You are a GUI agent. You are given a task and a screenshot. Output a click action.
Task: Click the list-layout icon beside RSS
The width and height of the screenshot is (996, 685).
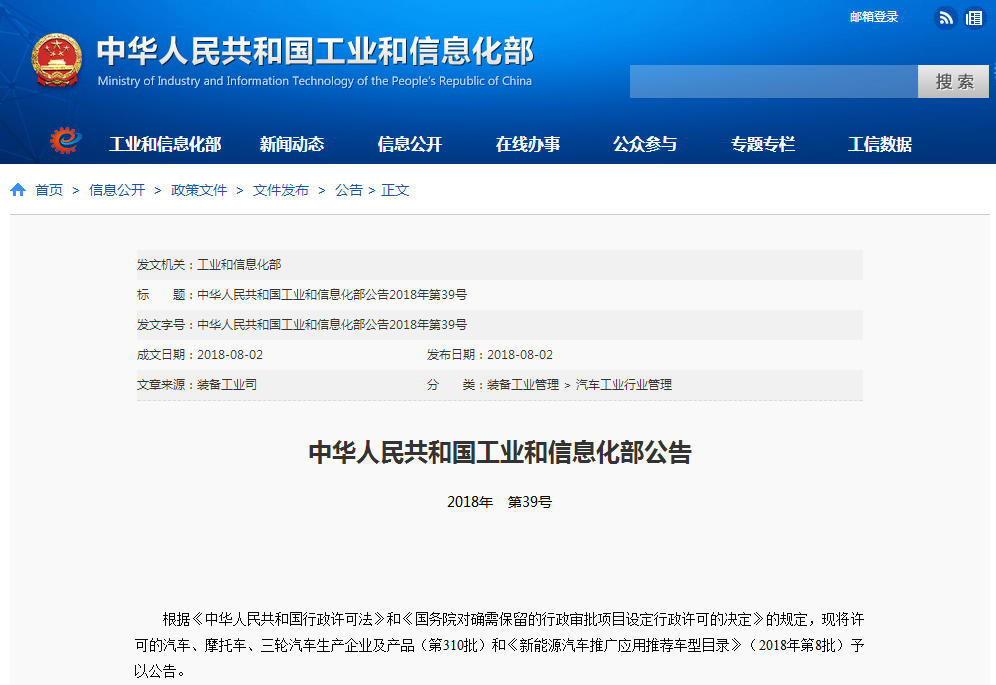[x=974, y=18]
